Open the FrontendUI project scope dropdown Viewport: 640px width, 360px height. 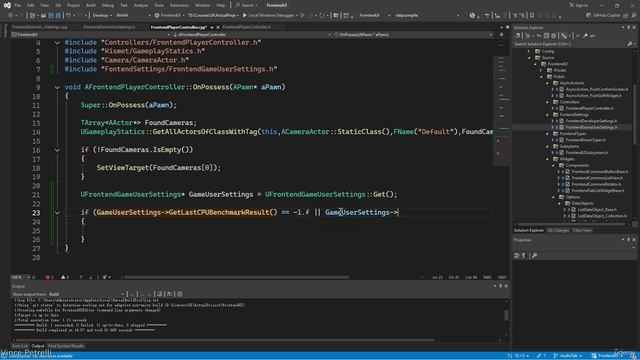pyautogui.click(x=91, y=35)
